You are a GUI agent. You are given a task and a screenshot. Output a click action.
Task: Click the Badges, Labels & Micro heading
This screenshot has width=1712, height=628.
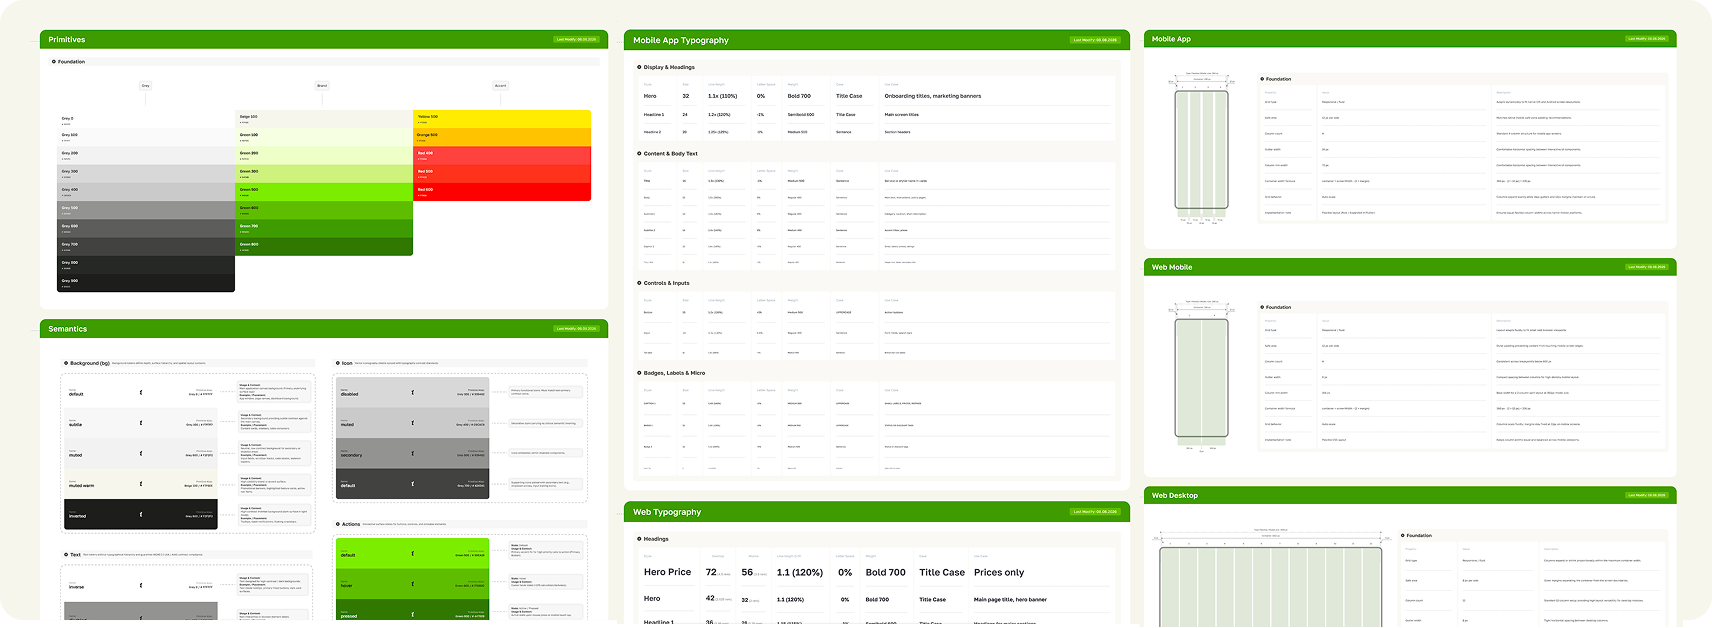[x=674, y=373]
